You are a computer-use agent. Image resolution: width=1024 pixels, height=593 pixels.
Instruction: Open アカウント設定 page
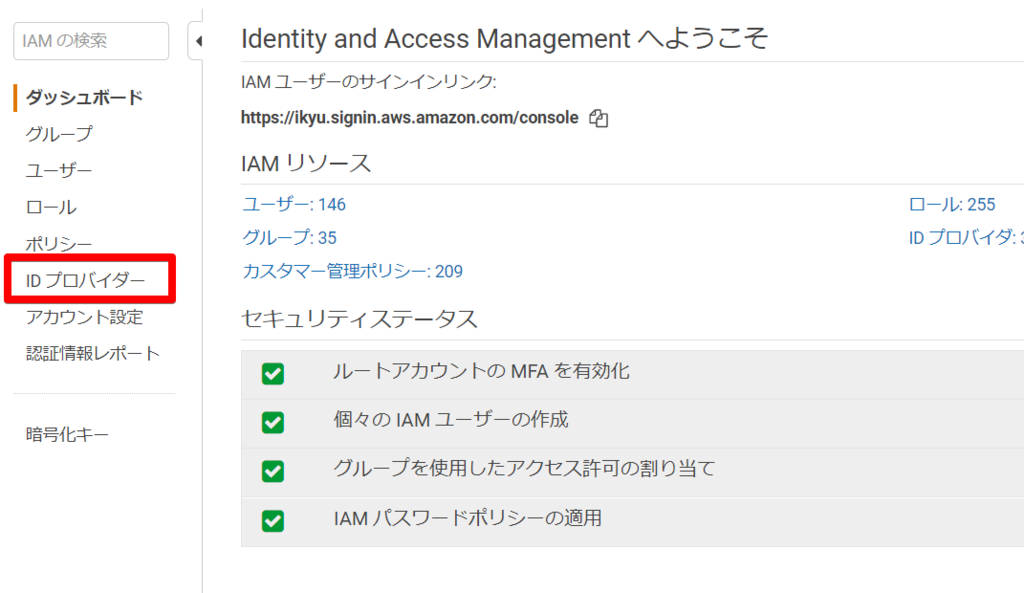click(84, 317)
